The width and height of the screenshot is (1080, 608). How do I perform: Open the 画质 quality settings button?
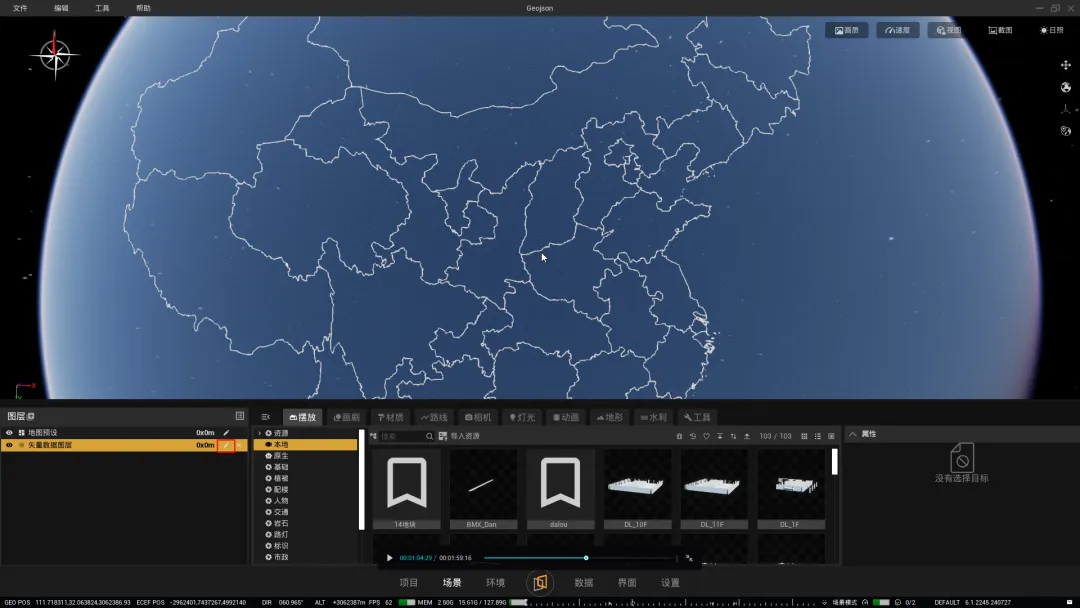click(847, 30)
